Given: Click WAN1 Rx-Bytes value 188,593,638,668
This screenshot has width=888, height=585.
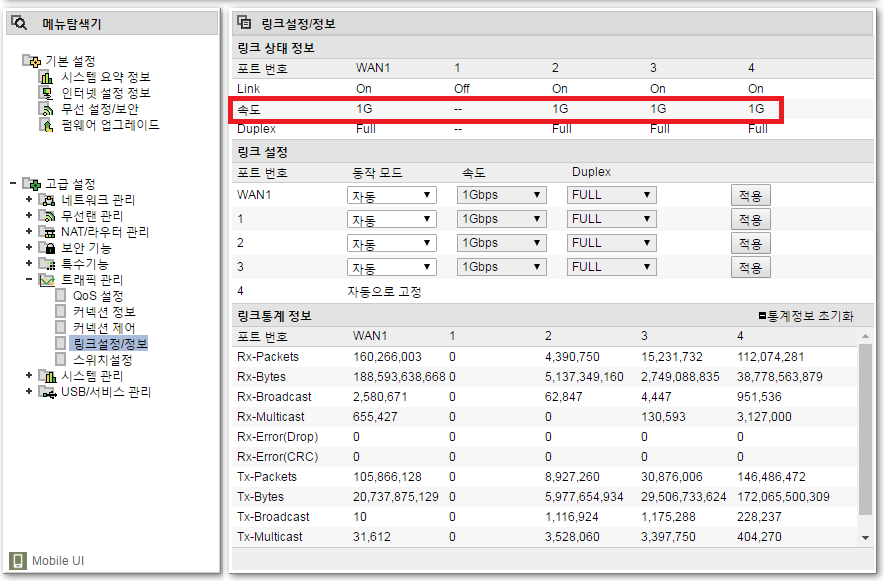Looking at the screenshot, I should click(x=399, y=377).
